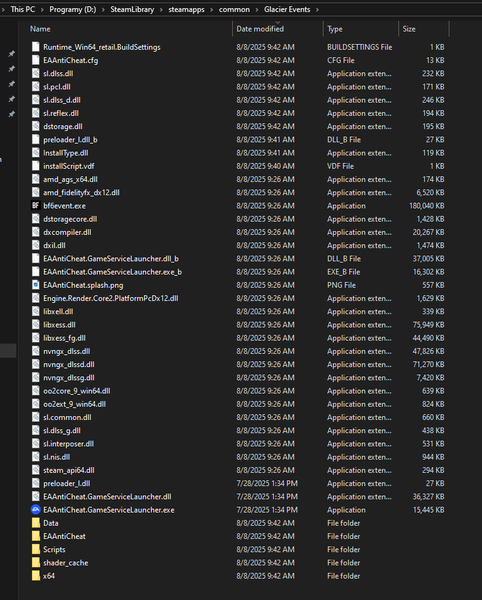Expand breadcrumb chevron after Glacier Events
This screenshot has width=482, height=600.
(x=317, y=9)
